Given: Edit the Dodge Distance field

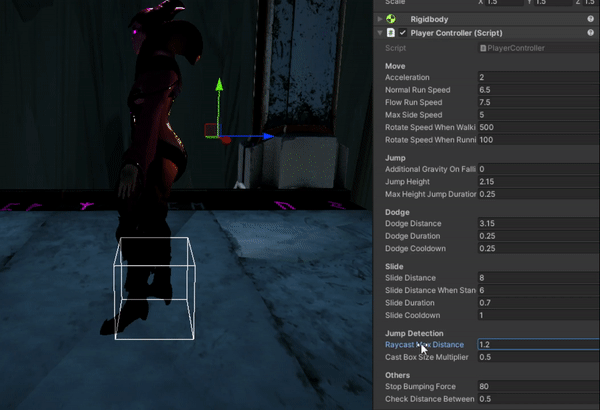Looking at the screenshot, I should pos(539,223).
